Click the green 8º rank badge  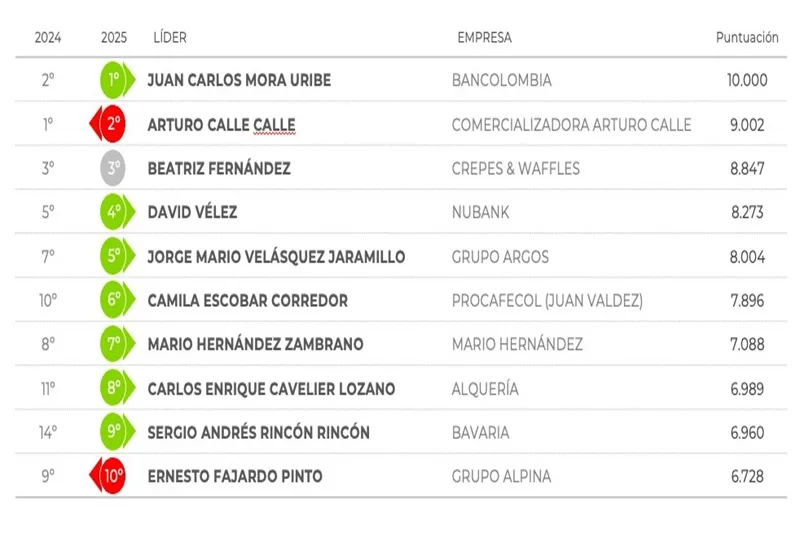pos(114,388)
